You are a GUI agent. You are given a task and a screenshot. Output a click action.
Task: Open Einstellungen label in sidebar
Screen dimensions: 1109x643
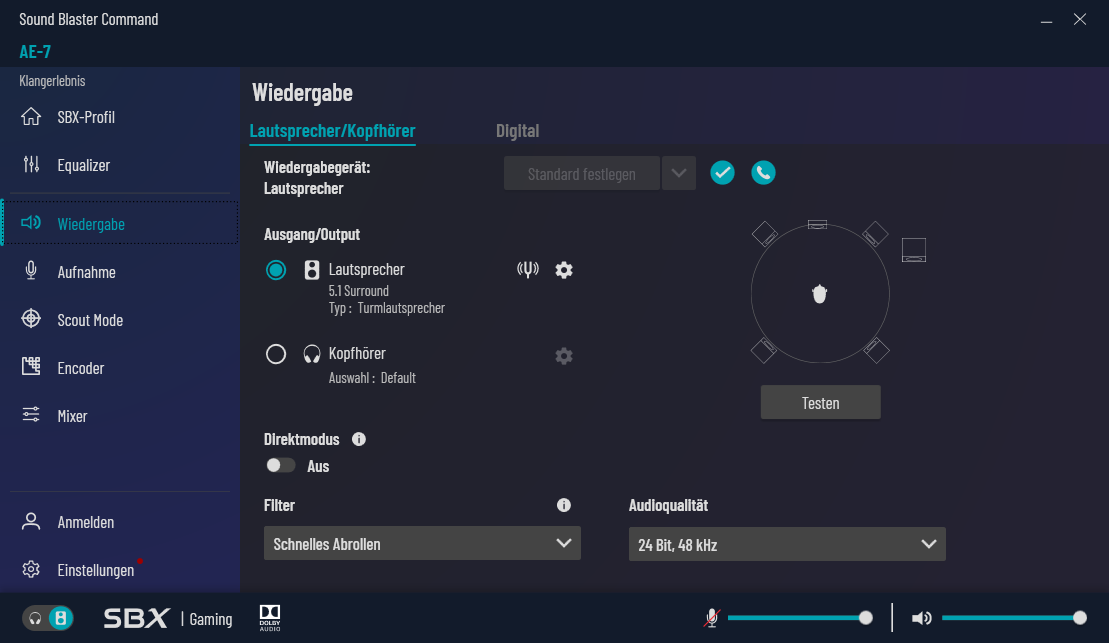[95, 570]
